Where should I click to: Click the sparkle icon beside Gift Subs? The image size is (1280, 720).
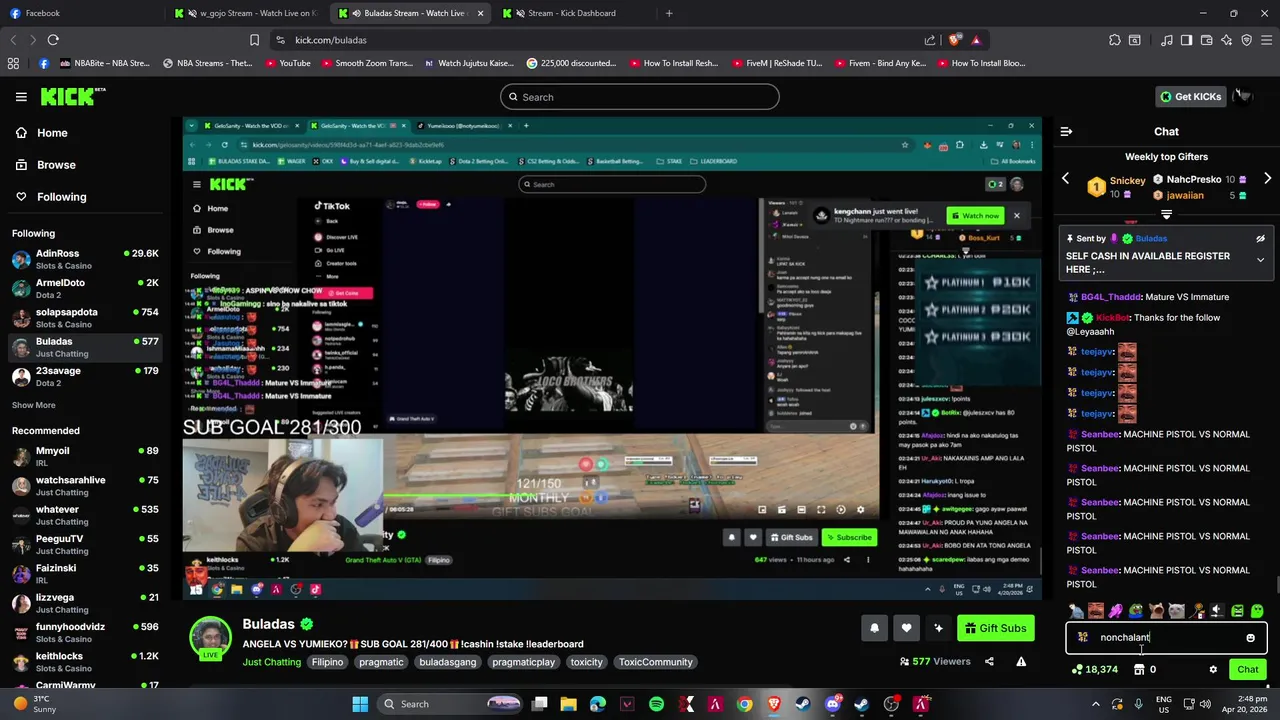[938, 628]
